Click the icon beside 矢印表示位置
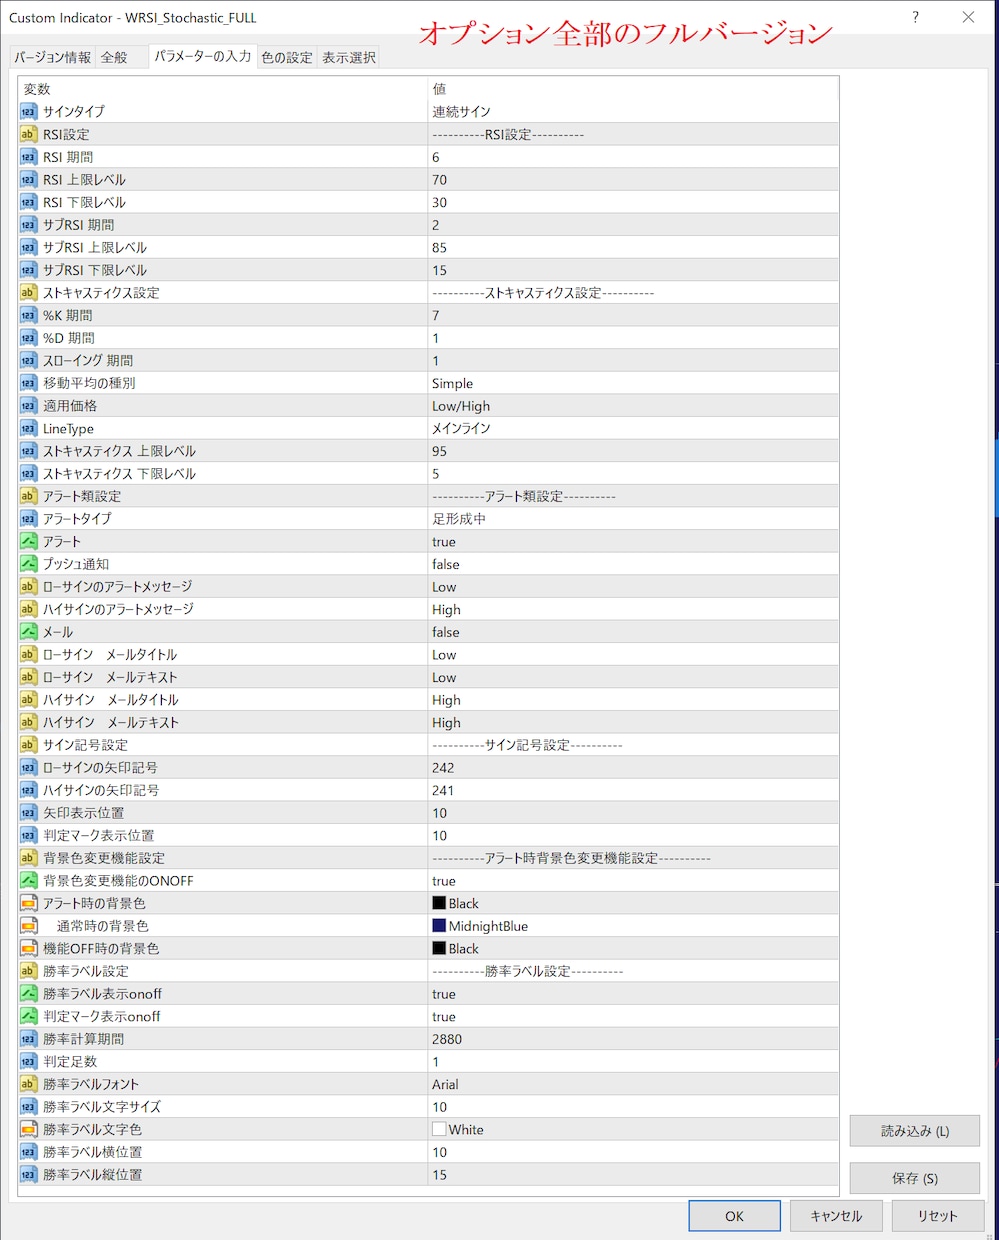 (28, 813)
